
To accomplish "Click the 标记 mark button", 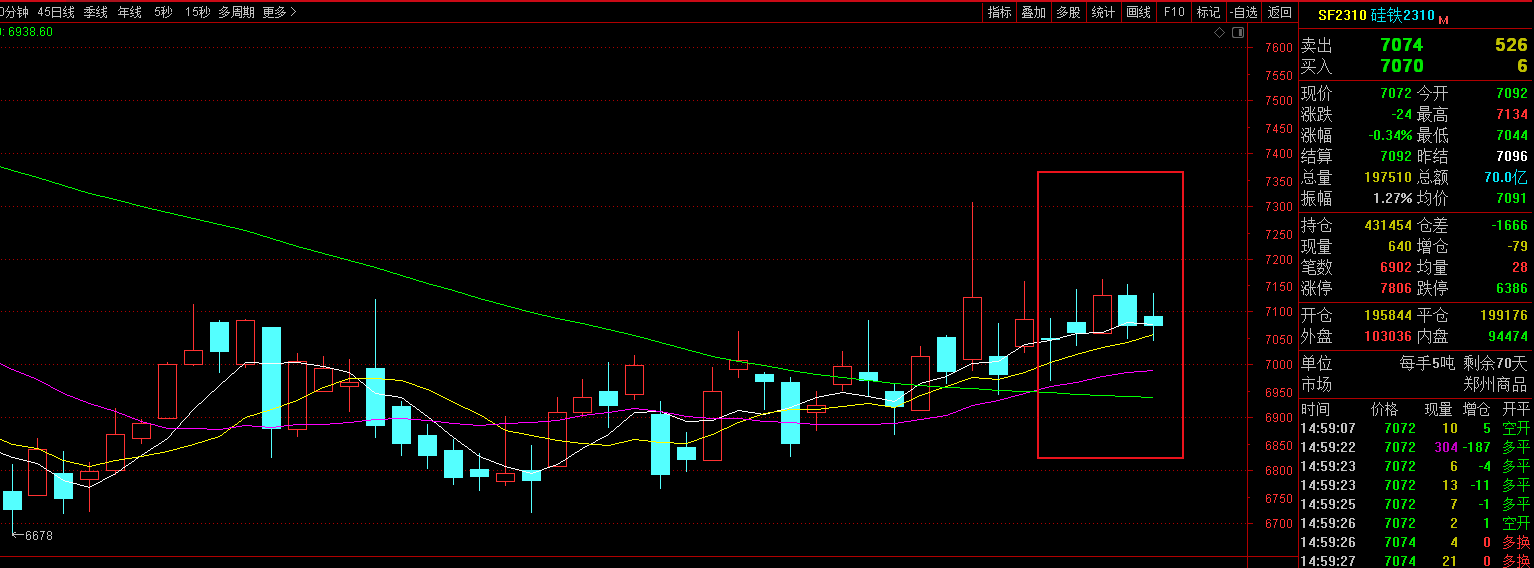I will point(1208,12).
